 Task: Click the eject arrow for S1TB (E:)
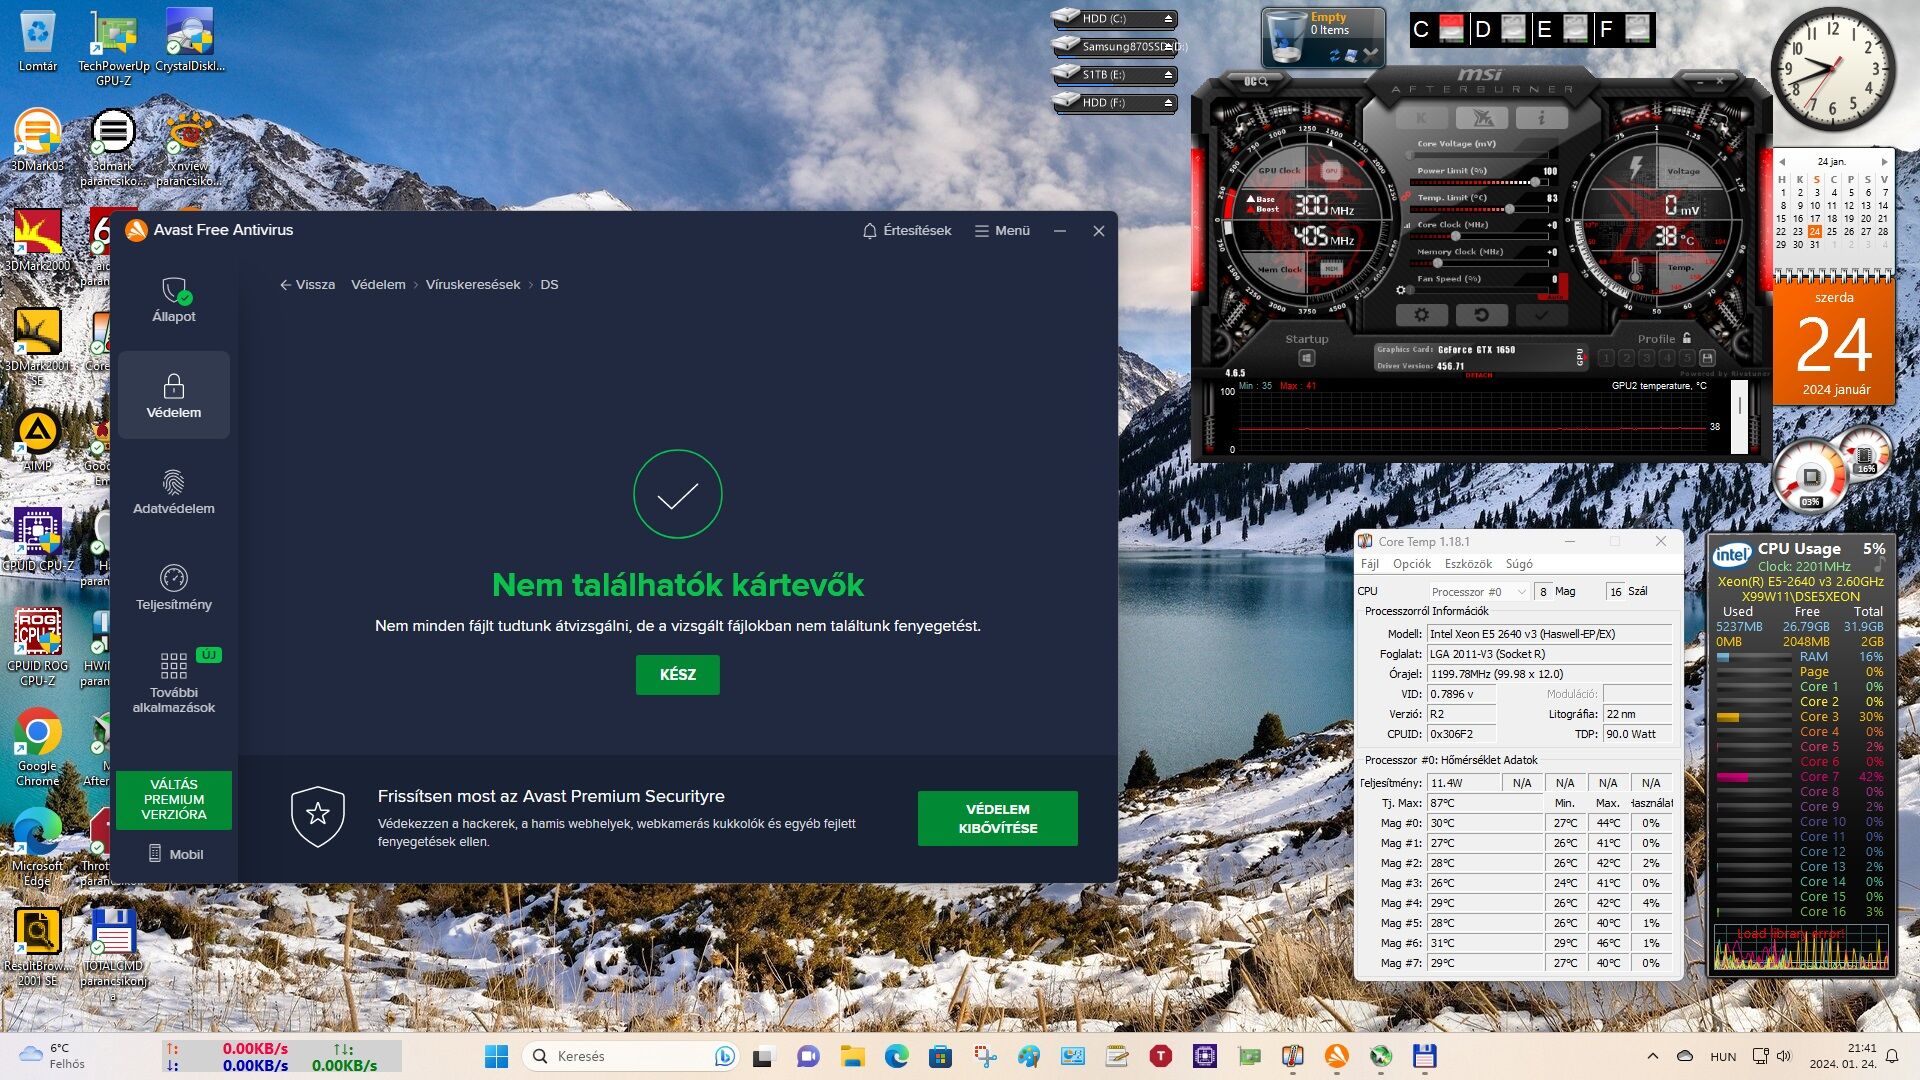pyautogui.click(x=1167, y=75)
